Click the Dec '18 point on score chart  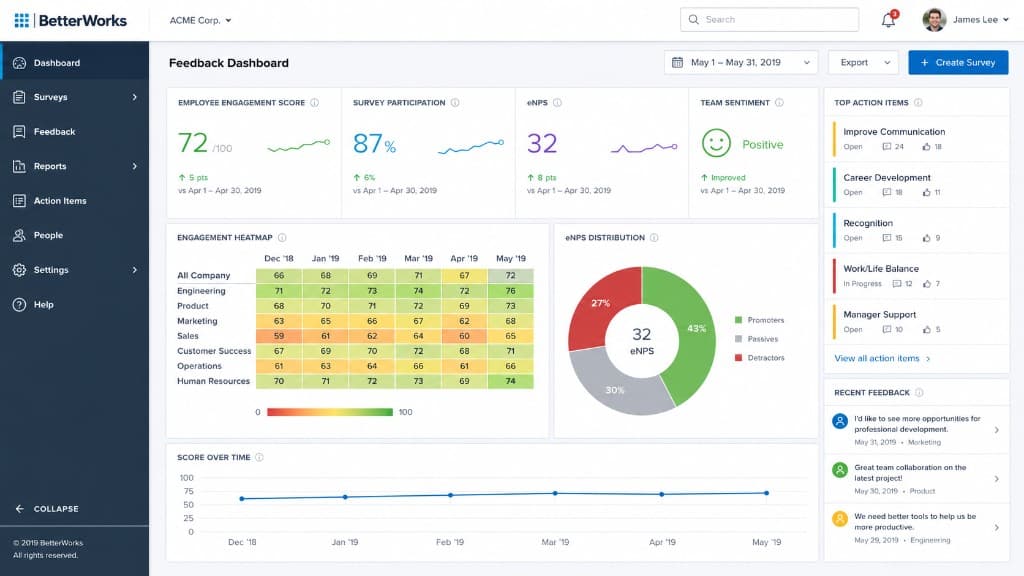click(x=242, y=498)
